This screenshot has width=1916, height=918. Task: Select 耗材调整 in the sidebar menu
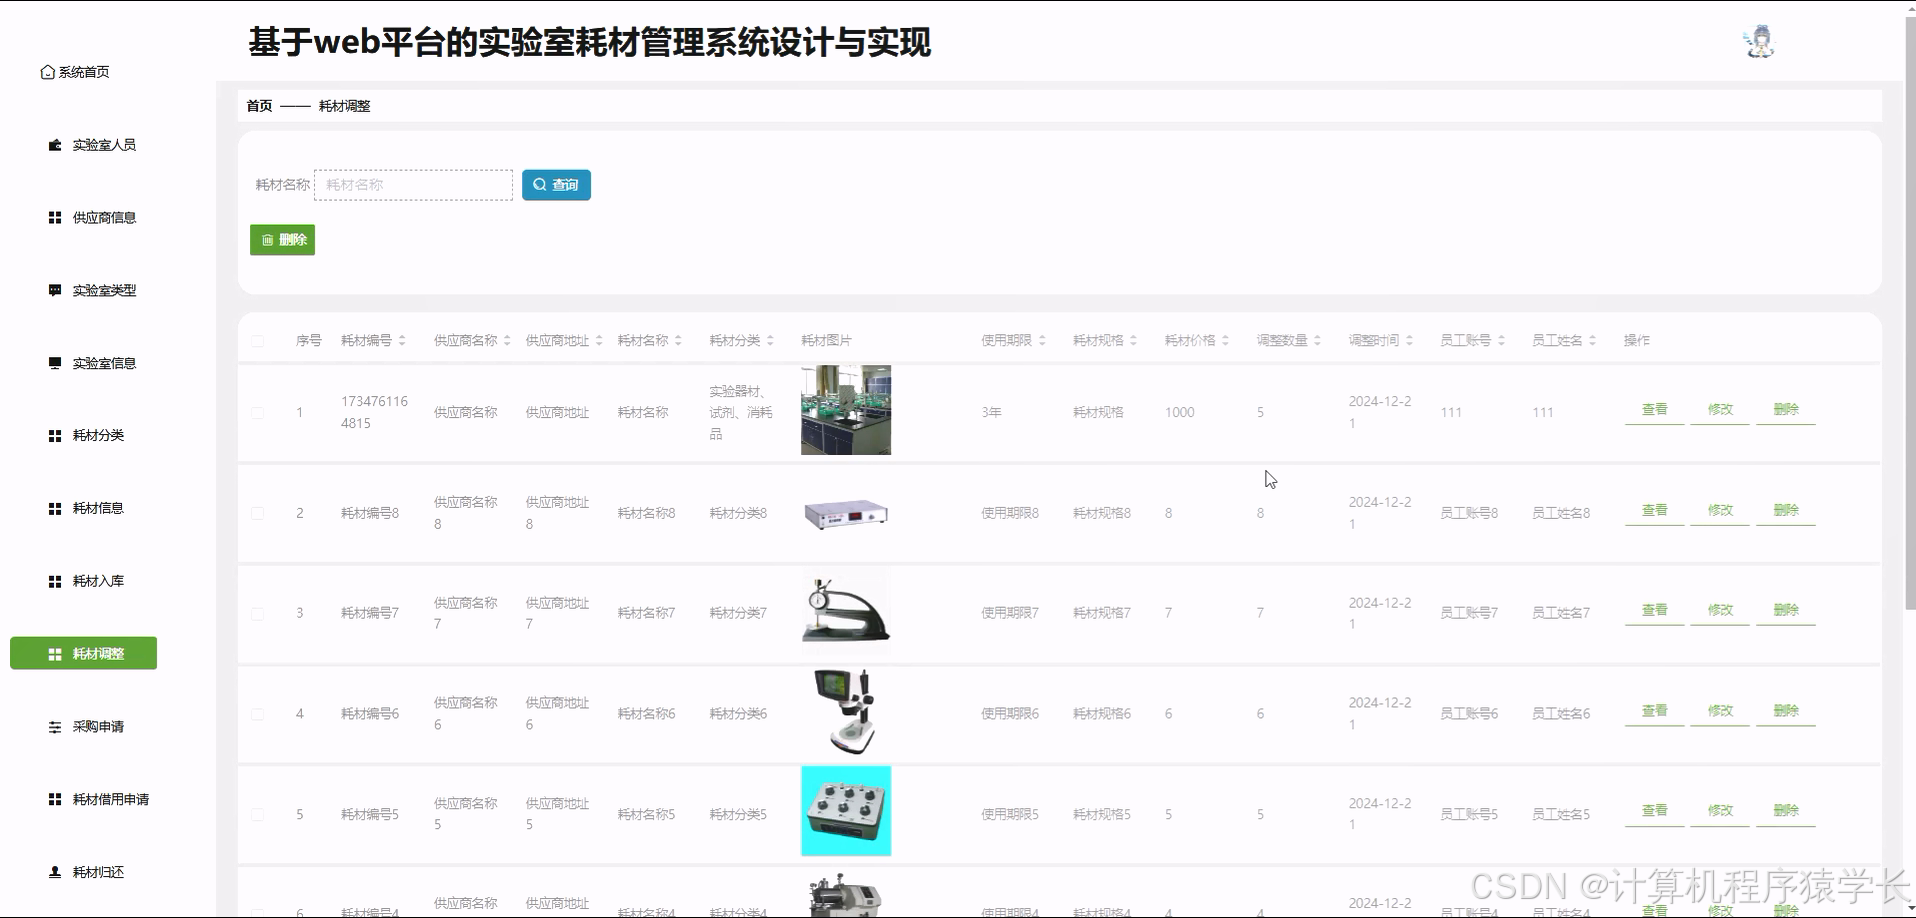click(x=83, y=653)
